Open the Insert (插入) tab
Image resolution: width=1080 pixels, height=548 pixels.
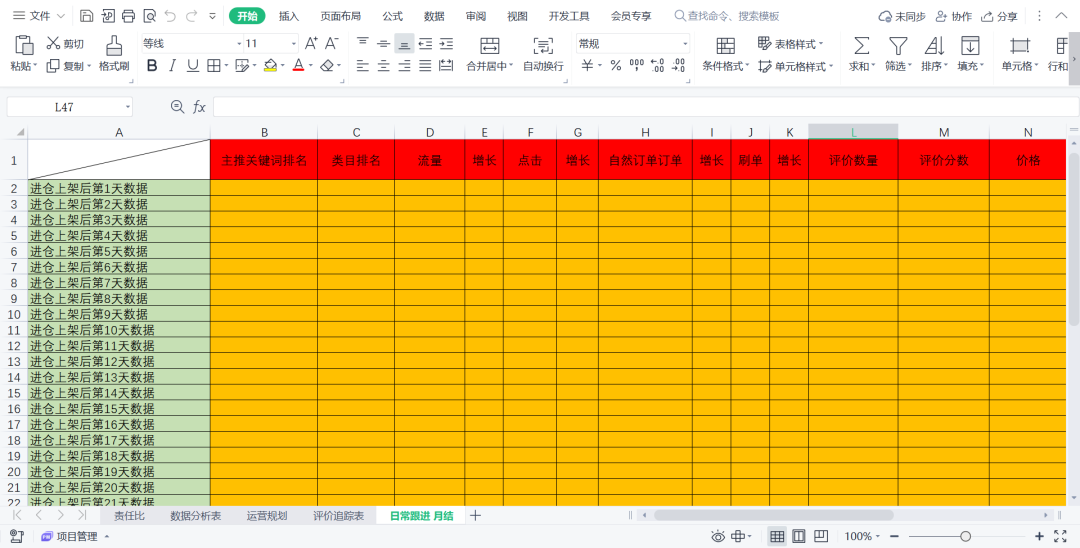(x=289, y=16)
